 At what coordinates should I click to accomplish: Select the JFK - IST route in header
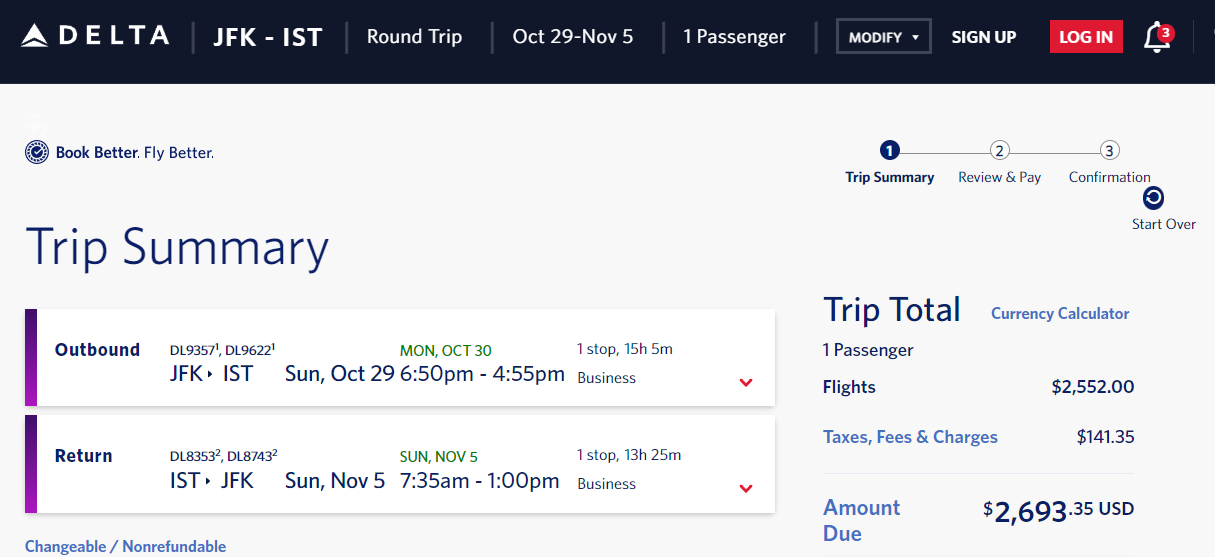[268, 37]
